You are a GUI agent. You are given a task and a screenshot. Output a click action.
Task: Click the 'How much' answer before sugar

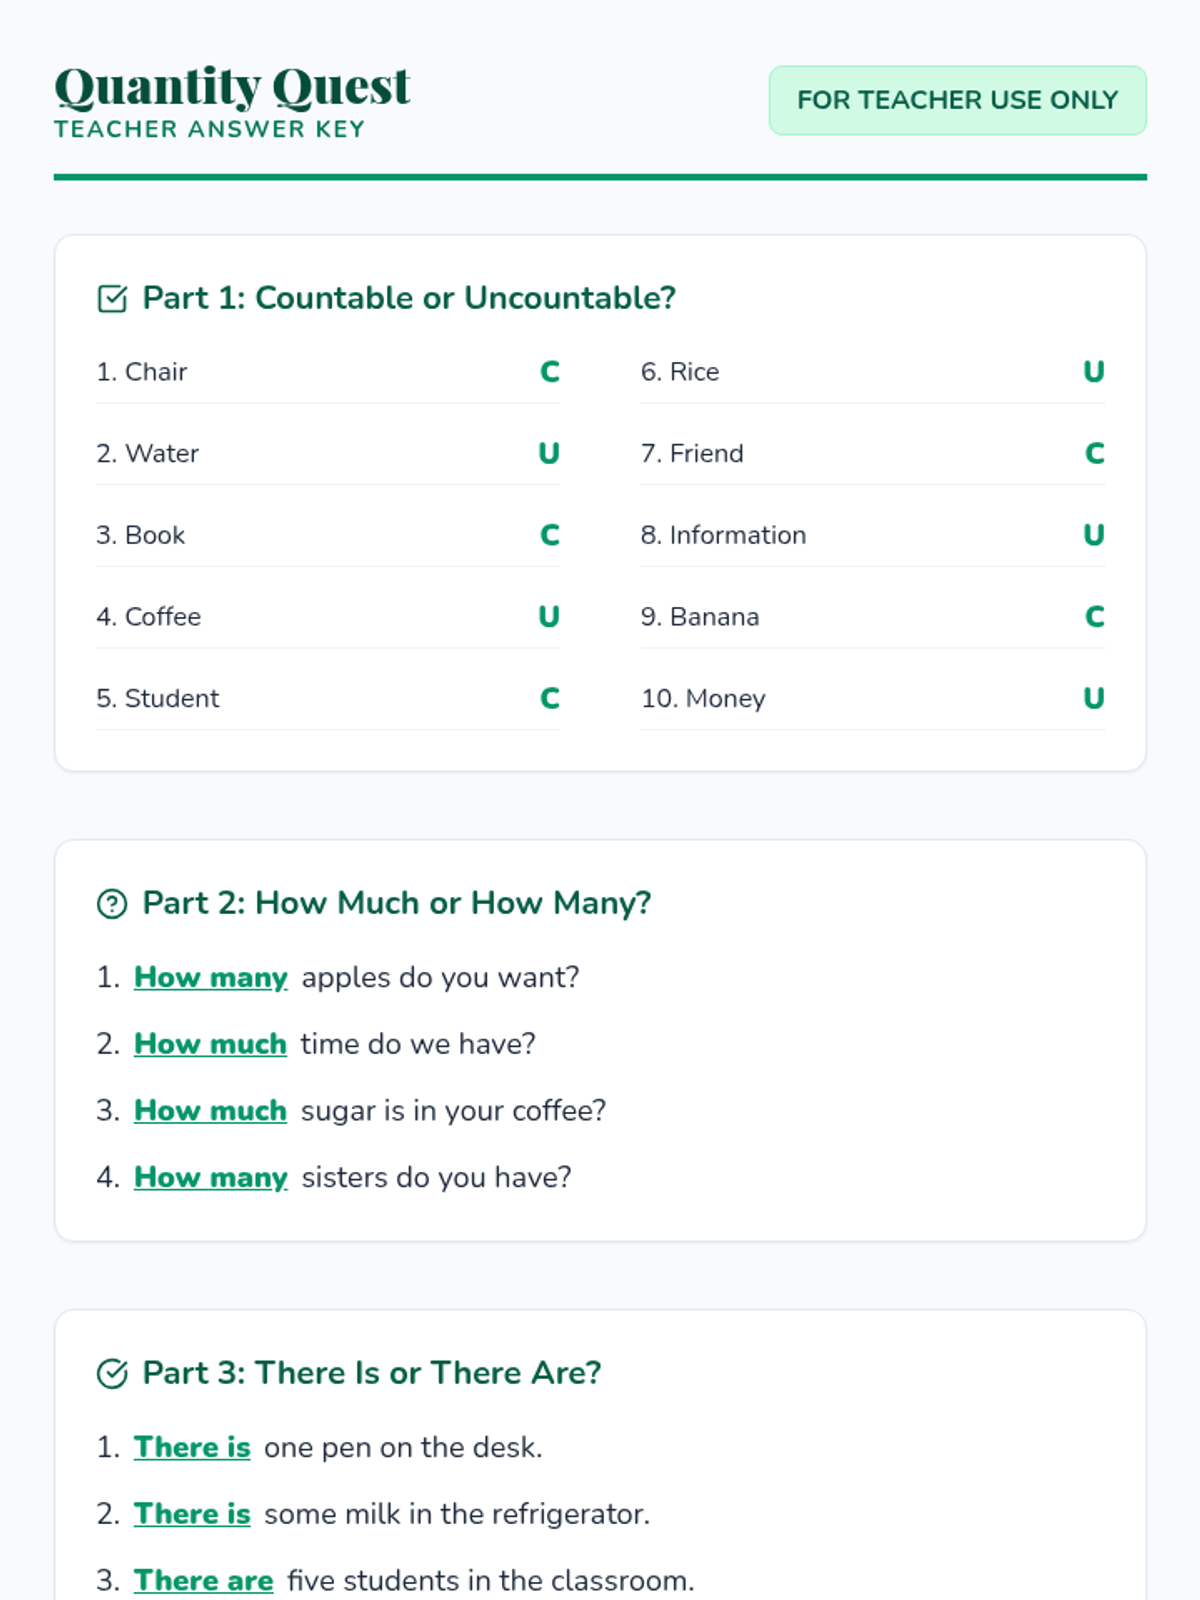pyautogui.click(x=210, y=1111)
